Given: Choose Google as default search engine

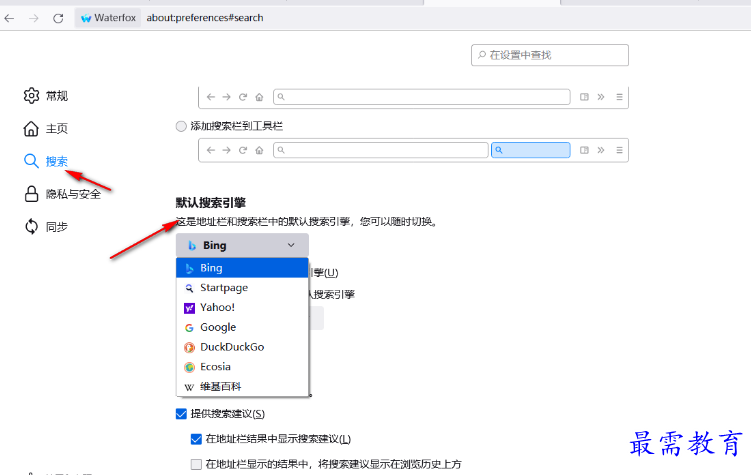Looking at the screenshot, I should coord(242,327).
